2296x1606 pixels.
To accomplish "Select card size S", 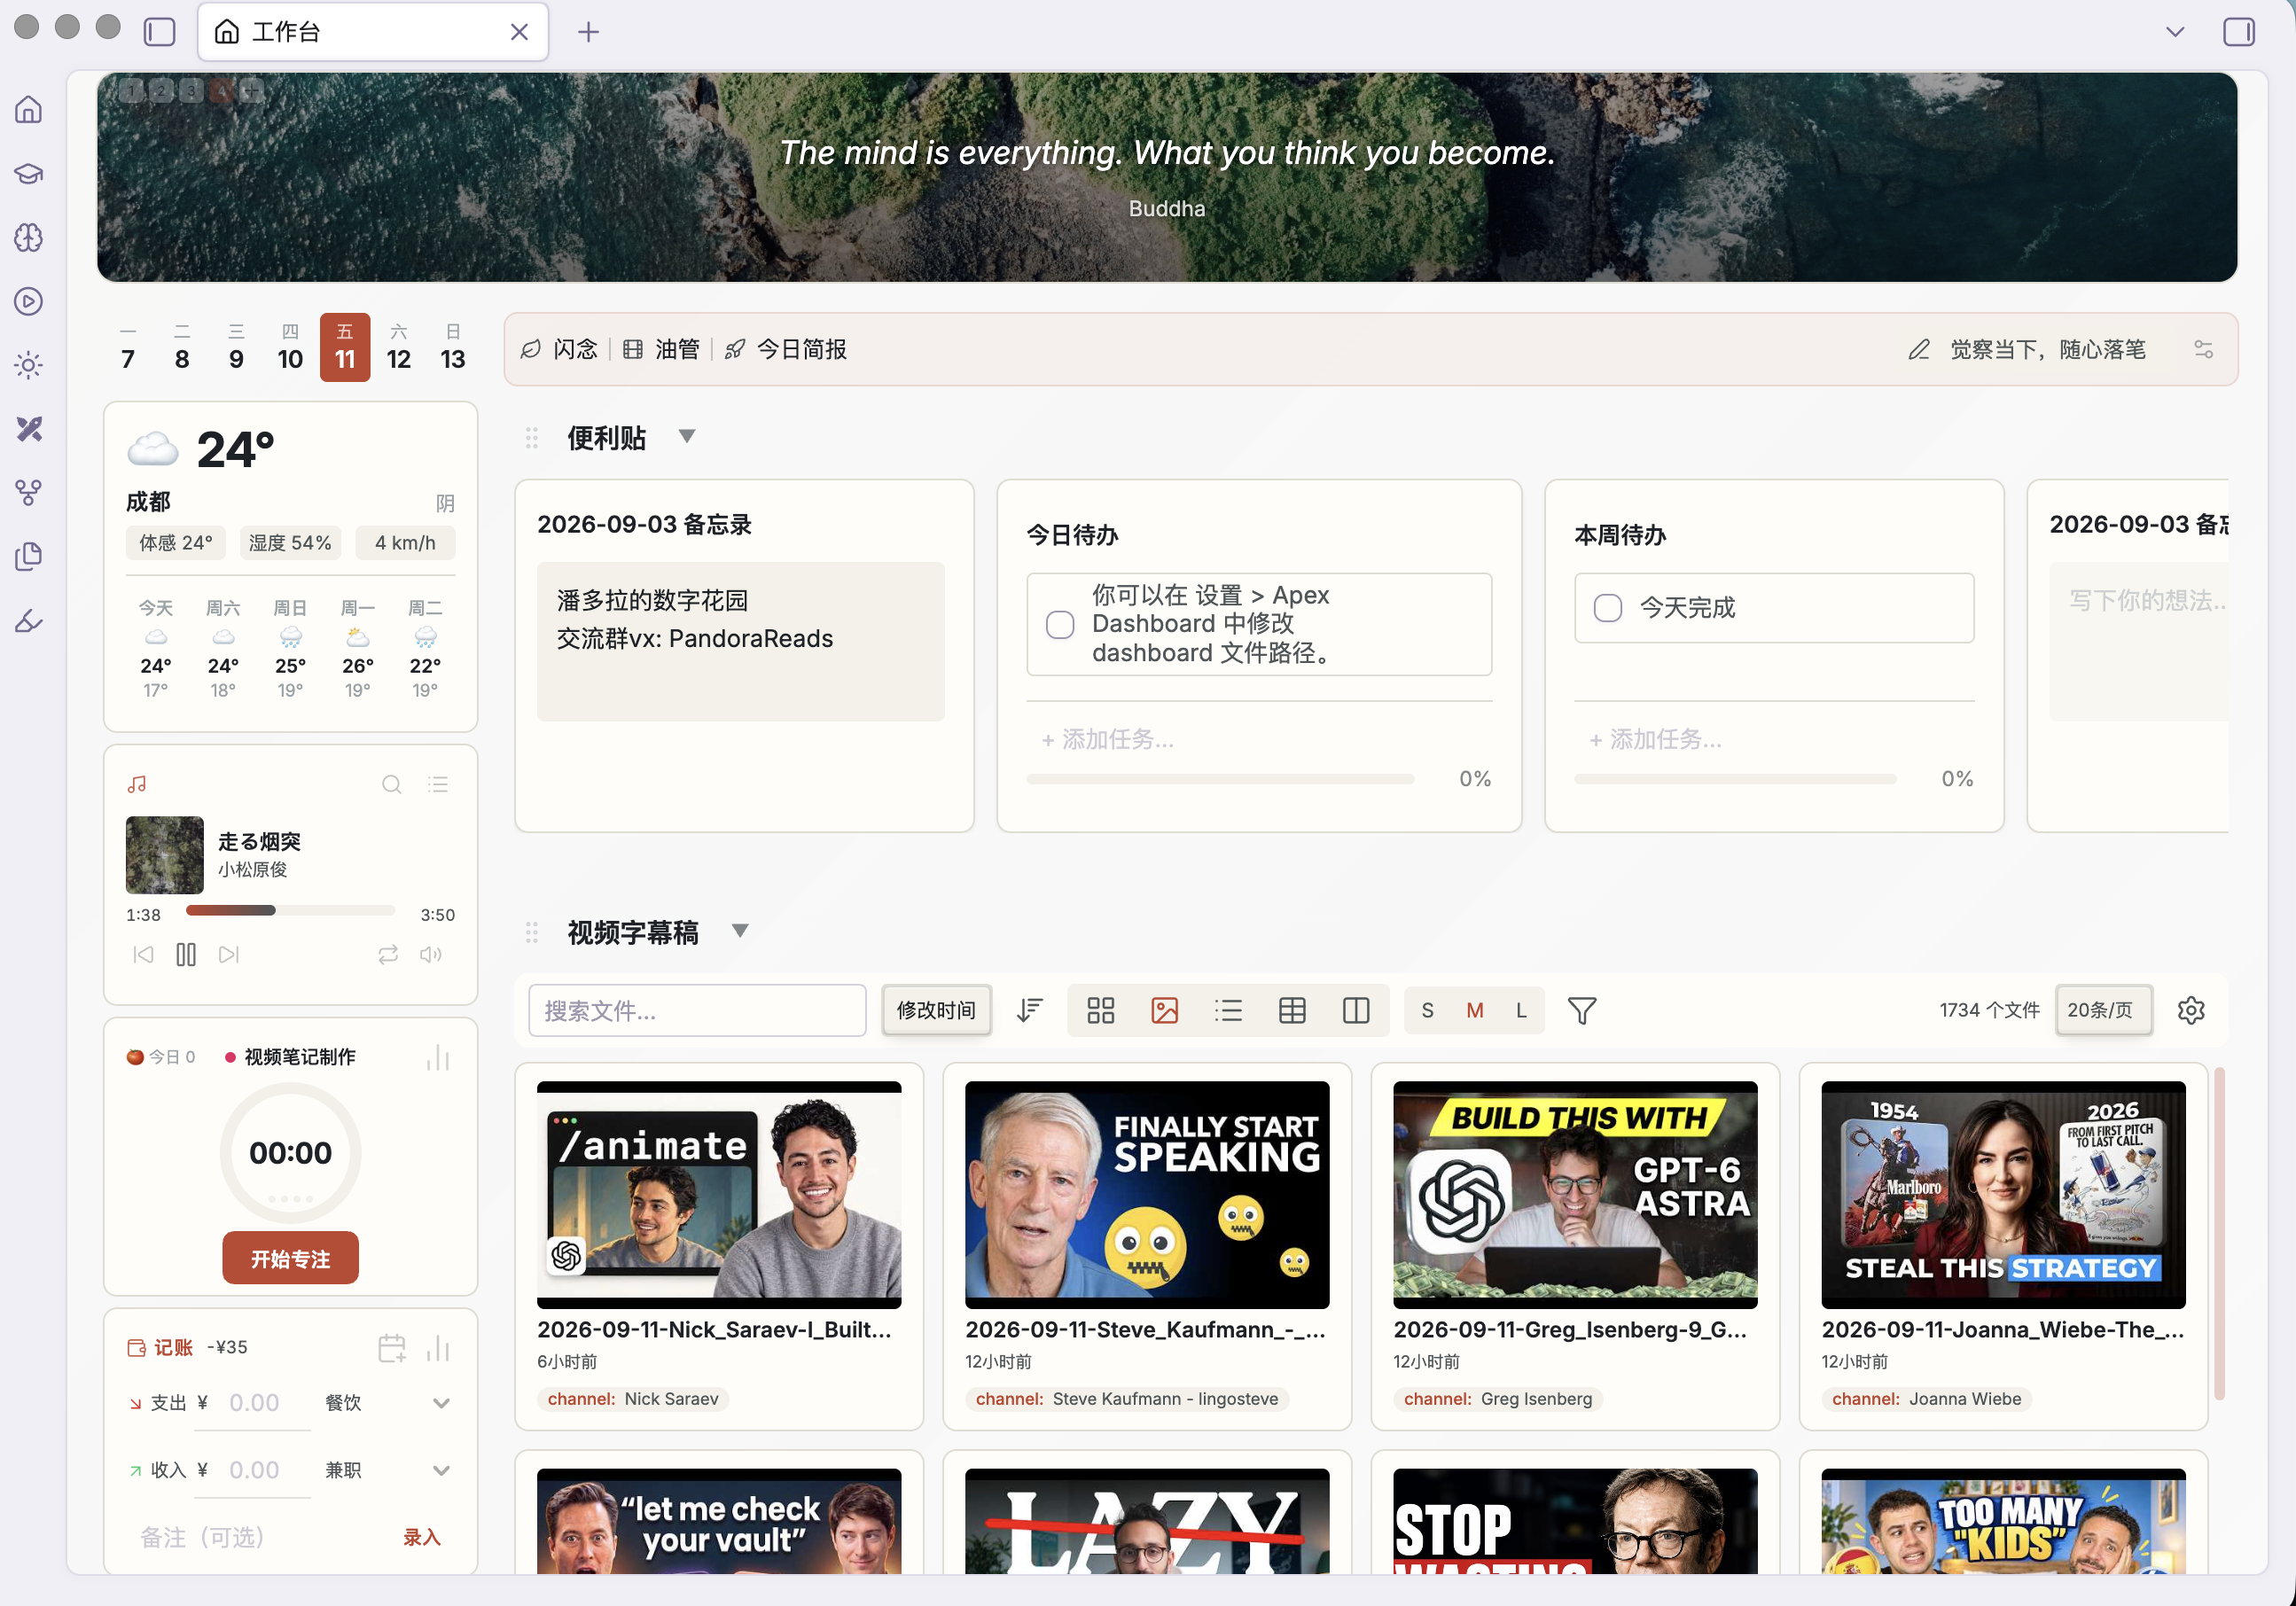I will point(1427,1010).
